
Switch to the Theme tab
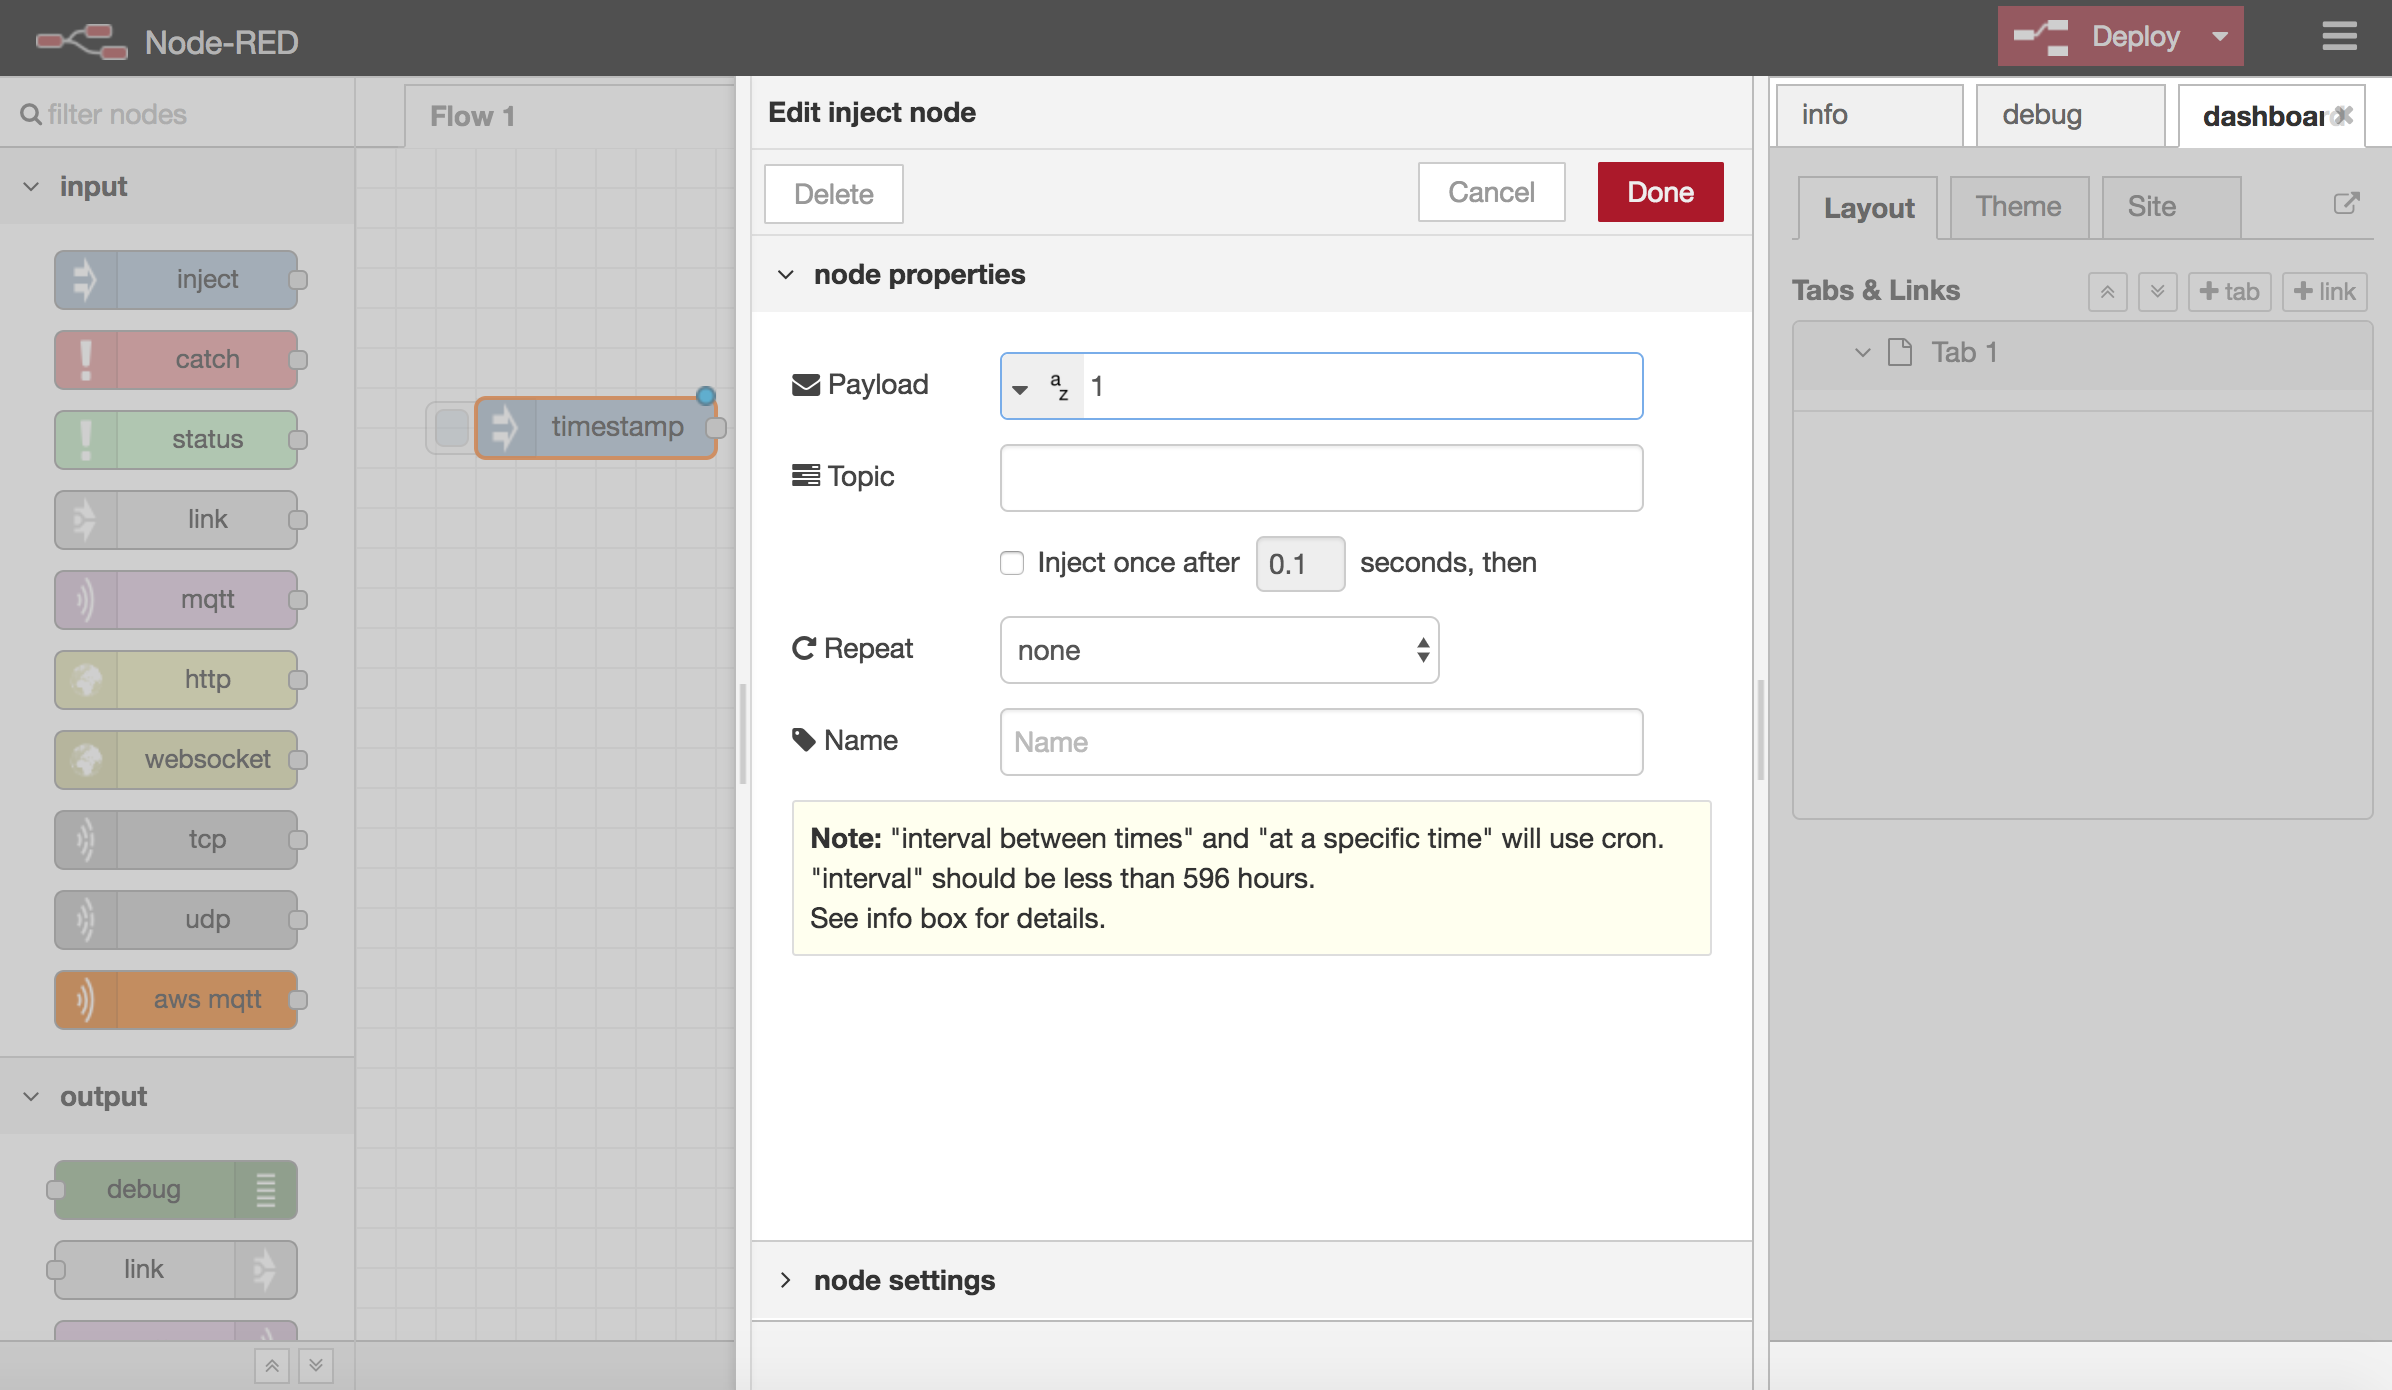coord(2018,207)
